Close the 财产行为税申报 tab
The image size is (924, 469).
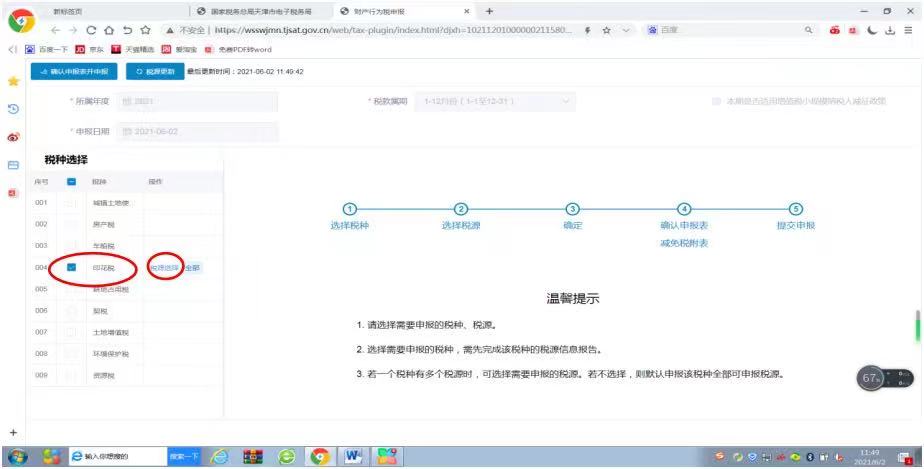[467, 11]
